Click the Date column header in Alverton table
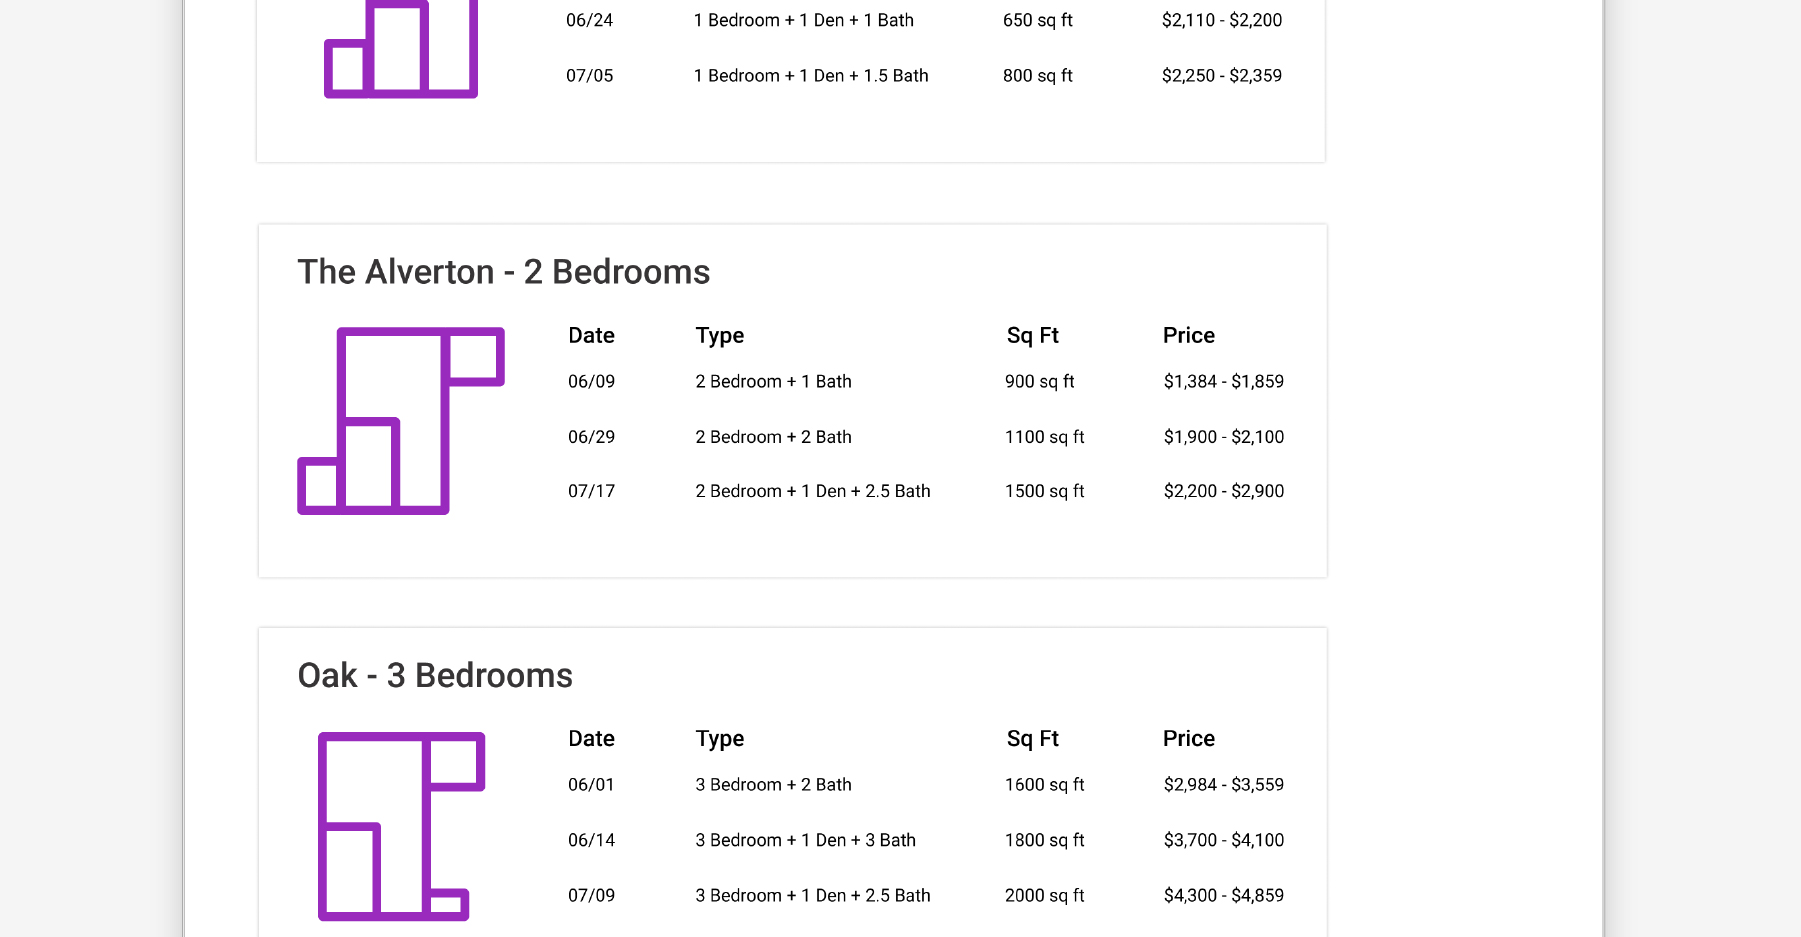This screenshot has height=937, width=1801. tap(591, 336)
